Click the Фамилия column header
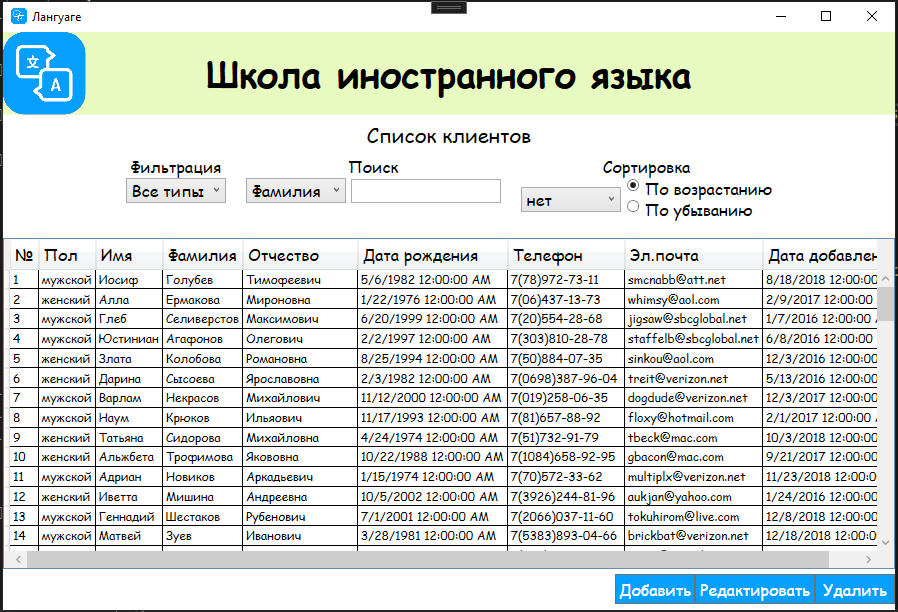The height and width of the screenshot is (612, 898). [x=204, y=255]
